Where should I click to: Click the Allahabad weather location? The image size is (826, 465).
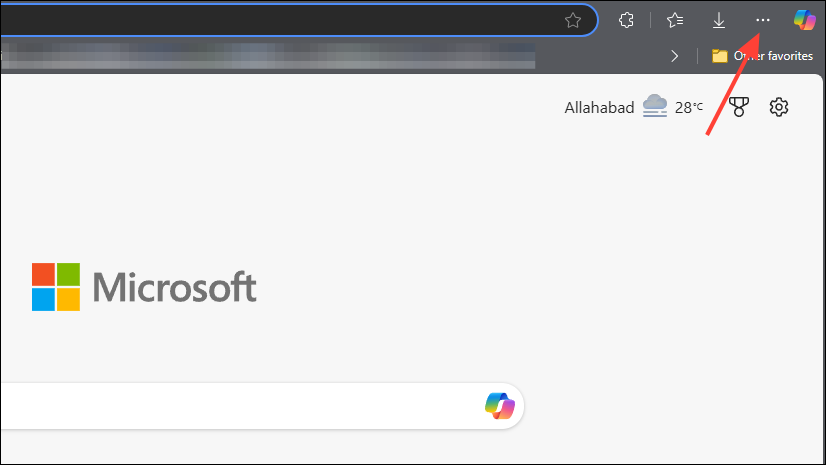pyautogui.click(x=599, y=108)
